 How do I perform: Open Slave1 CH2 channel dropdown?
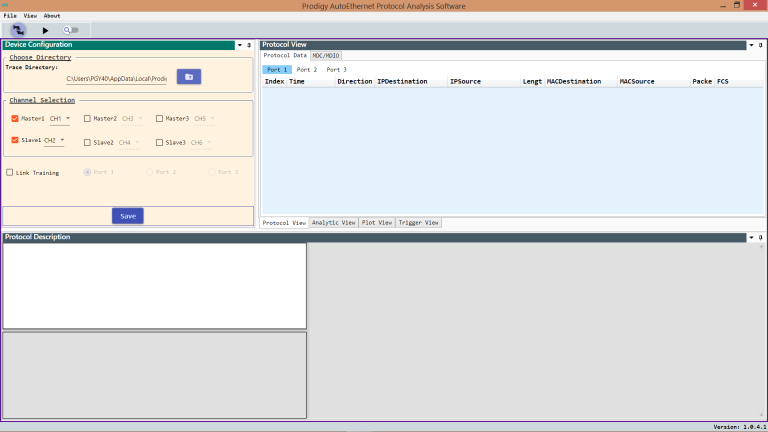coord(54,141)
